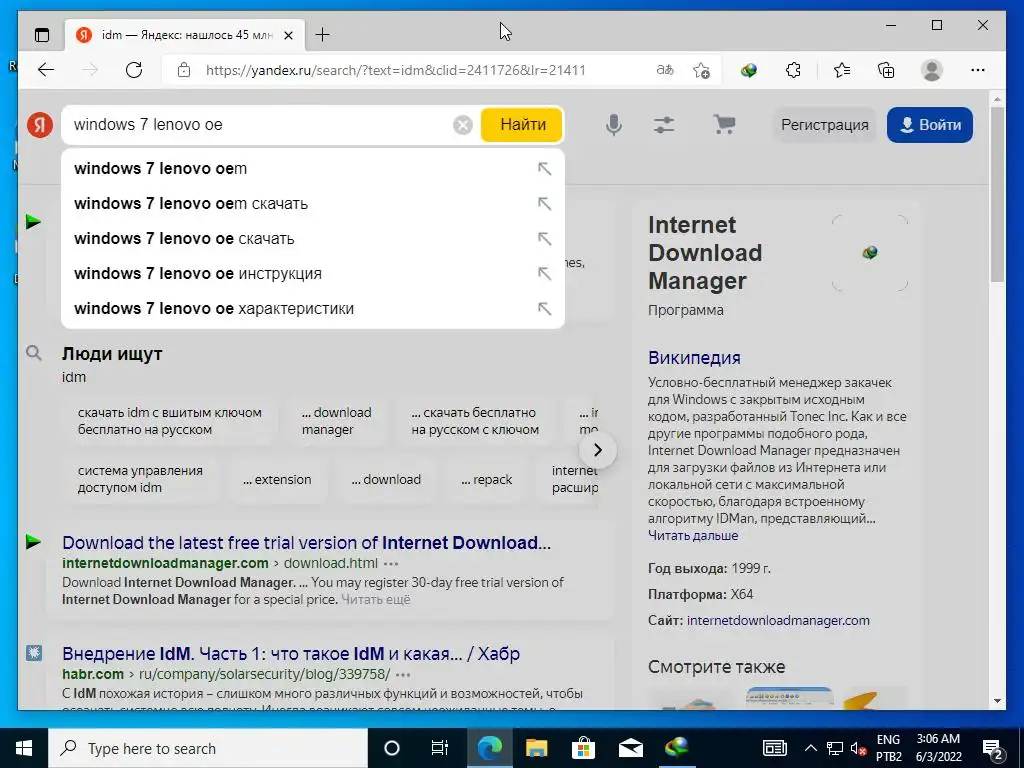Open the three-dot menu after habr.com blog path
1024x768 pixels.
(x=403, y=675)
